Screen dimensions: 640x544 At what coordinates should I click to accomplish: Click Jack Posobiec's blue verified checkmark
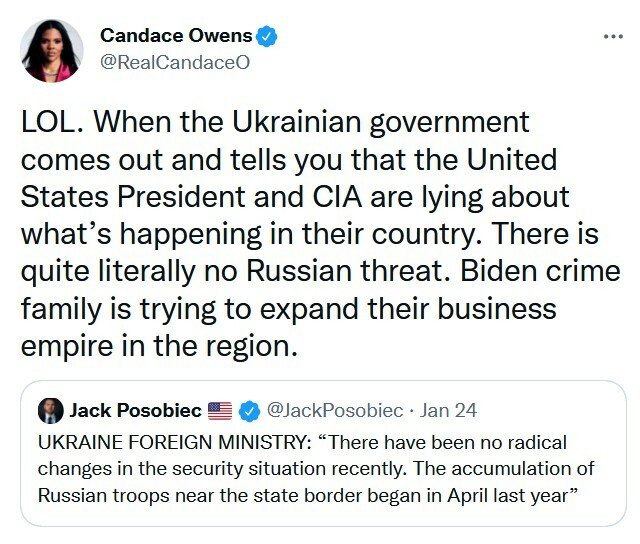point(246,410)
